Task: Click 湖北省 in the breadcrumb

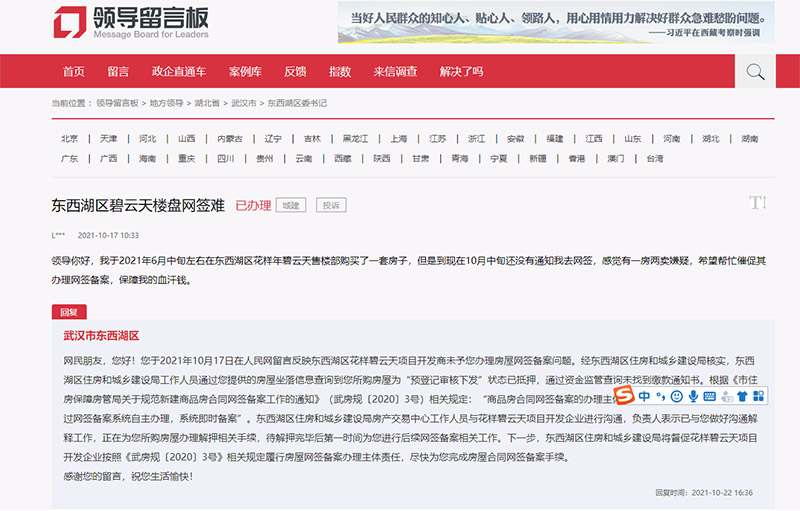Action: pyautogui.click(x=207, y=103)
